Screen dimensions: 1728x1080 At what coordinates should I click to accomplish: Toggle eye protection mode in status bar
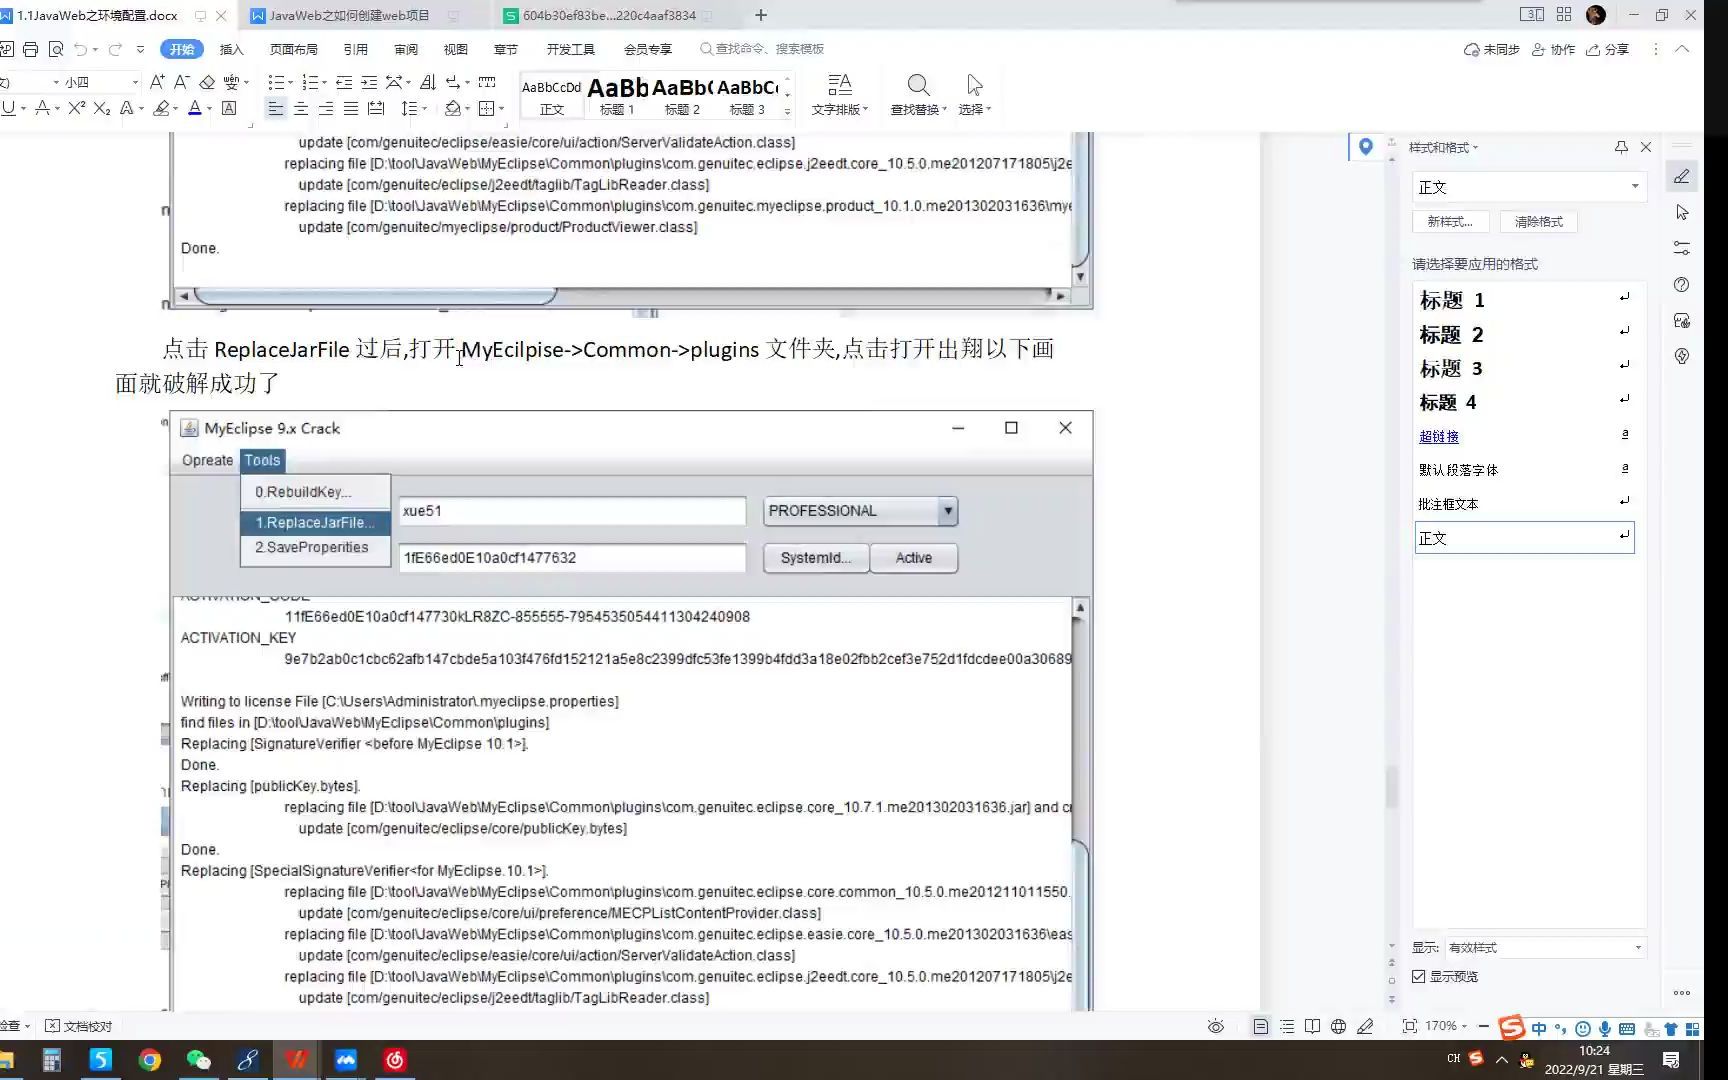click(x=1216, y=1026)
